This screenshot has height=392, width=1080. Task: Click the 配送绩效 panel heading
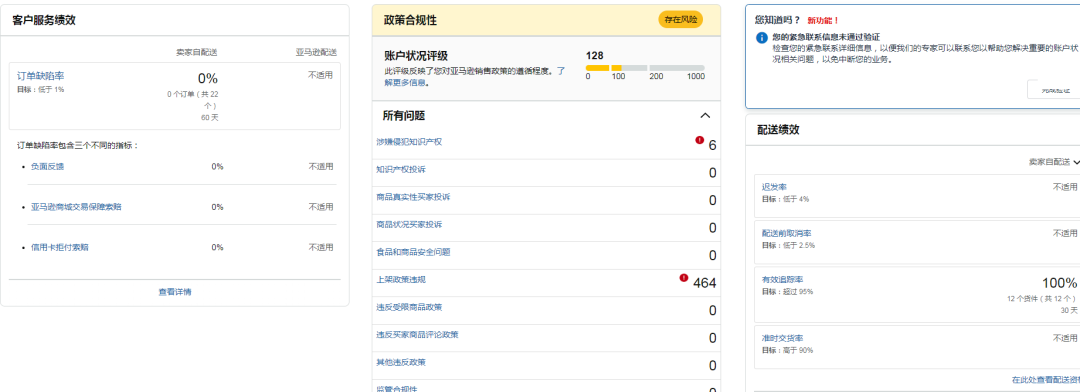778,130
